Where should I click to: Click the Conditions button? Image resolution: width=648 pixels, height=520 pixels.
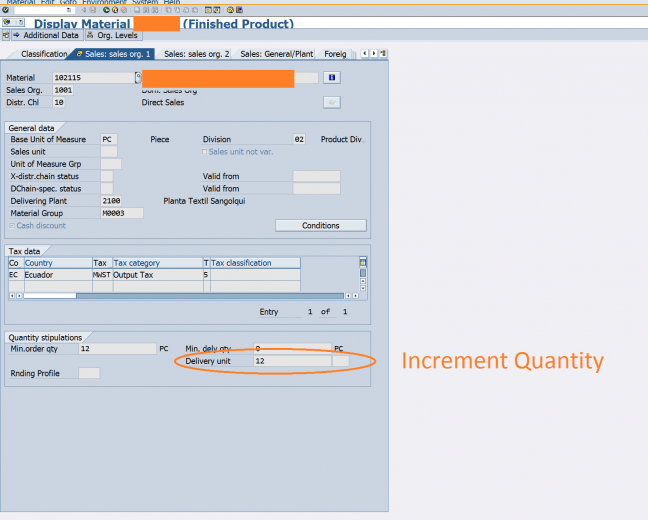pyautogui.click(x=320, y=226)
